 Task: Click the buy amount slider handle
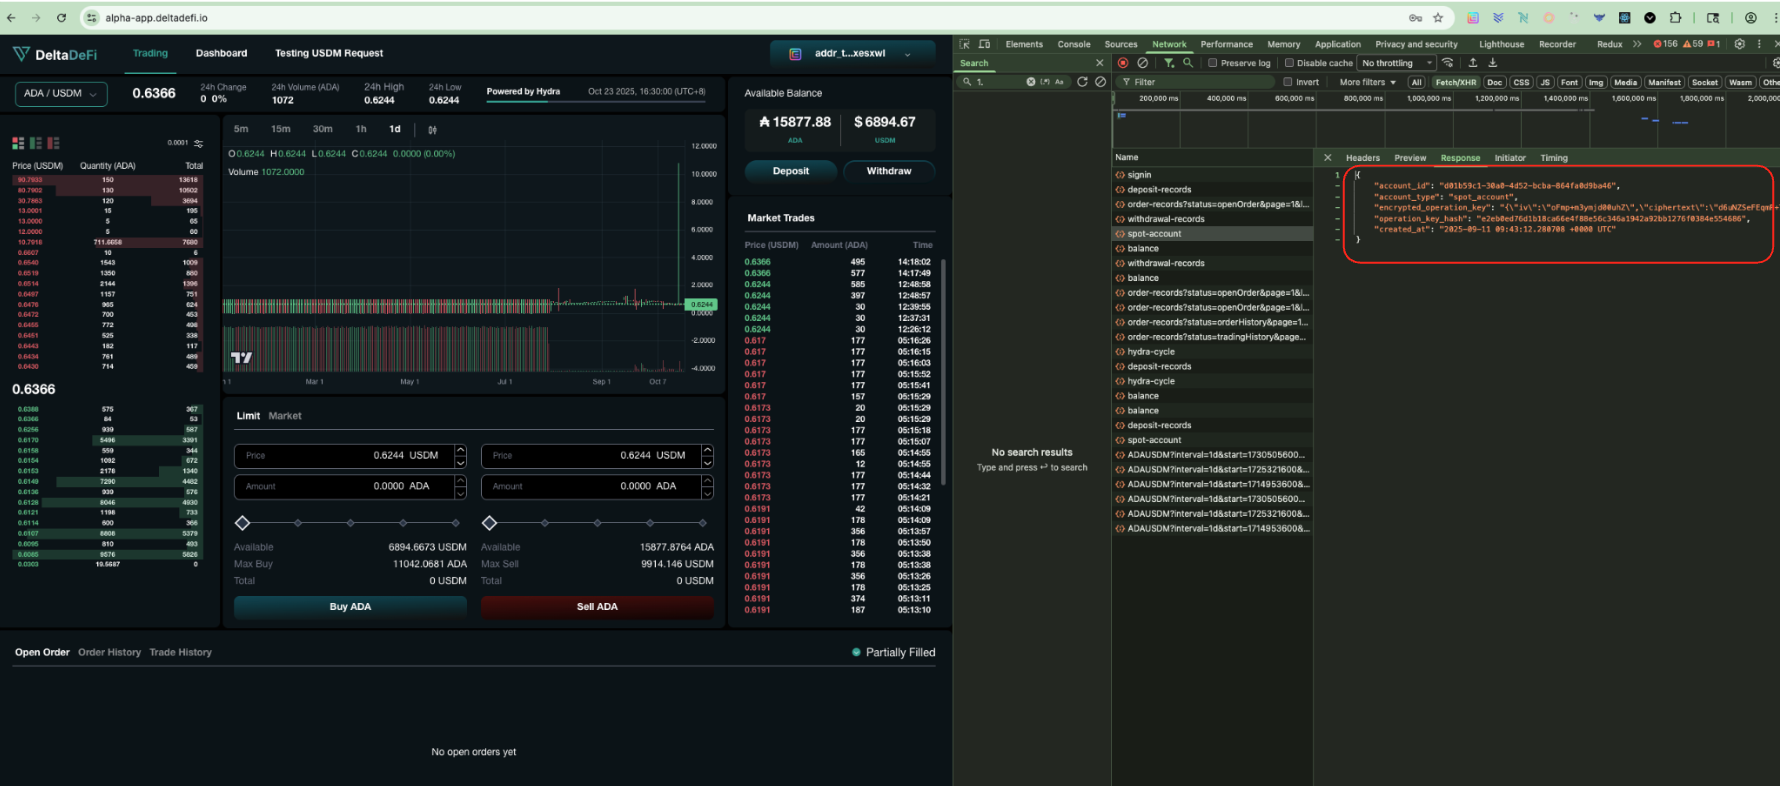point(242,523)
